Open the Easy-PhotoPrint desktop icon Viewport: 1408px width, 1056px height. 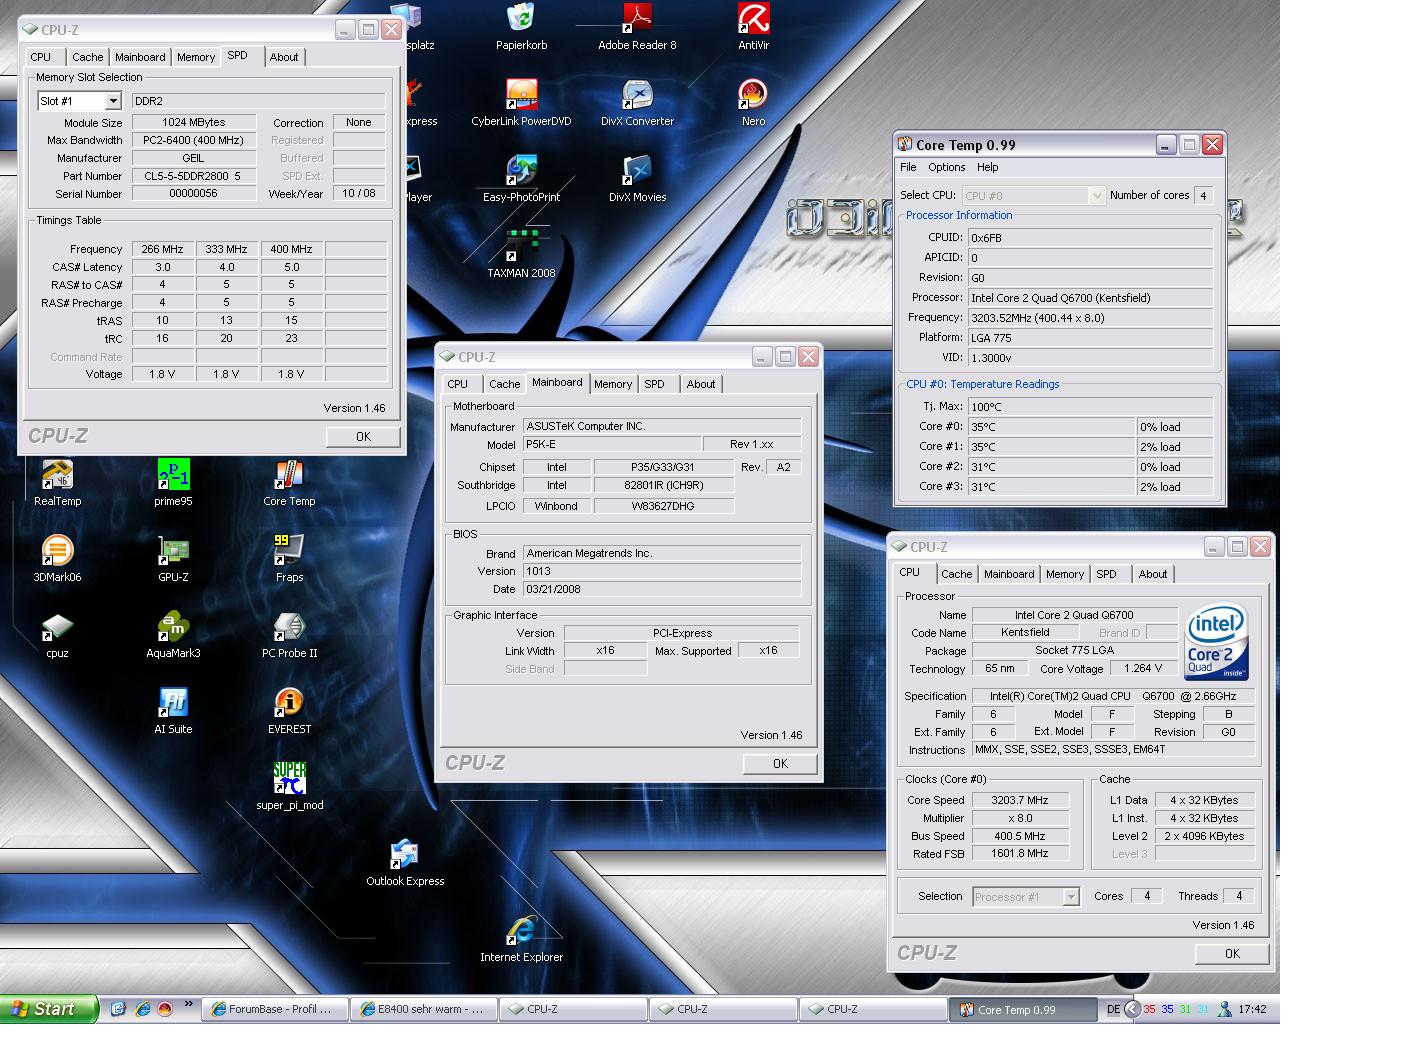point(521,179)
